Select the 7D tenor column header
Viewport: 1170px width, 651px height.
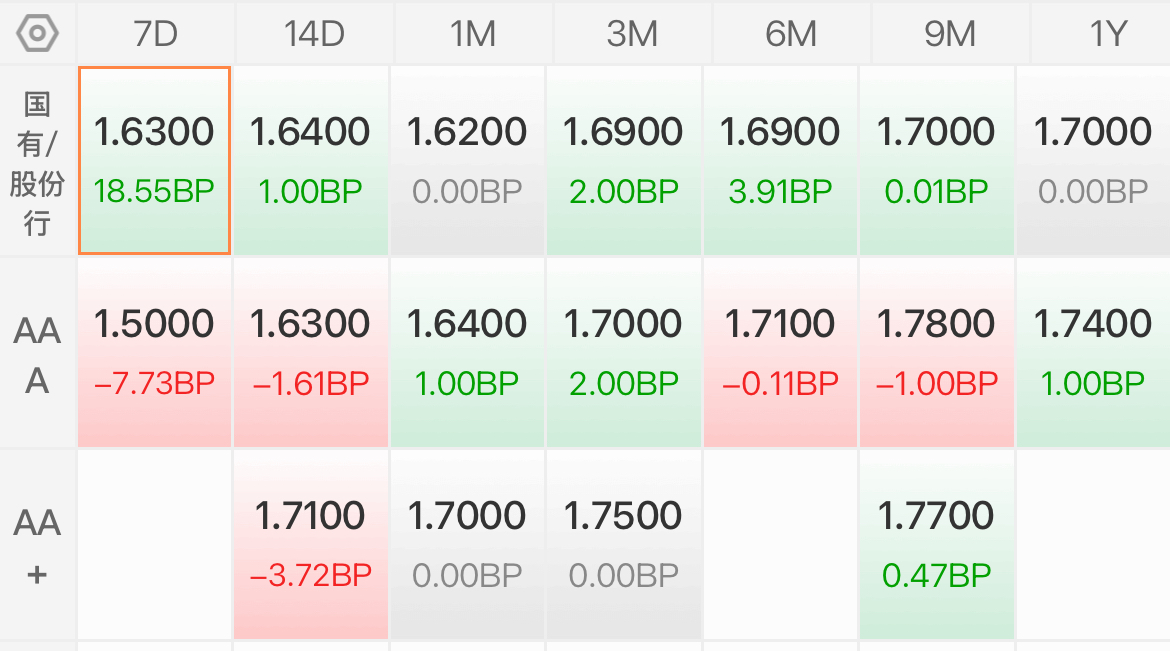point(155,34)
